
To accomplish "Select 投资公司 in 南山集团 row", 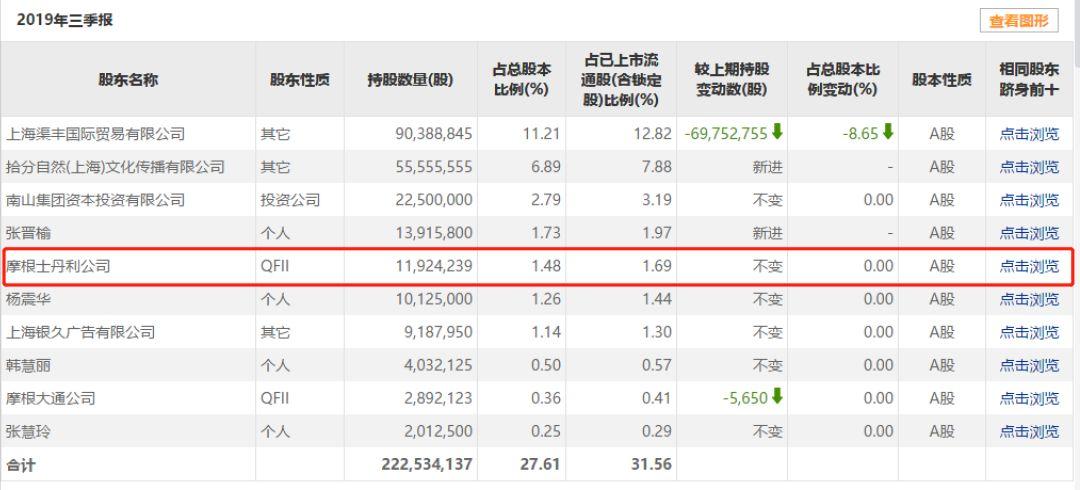I will click(x=290, y=200).
